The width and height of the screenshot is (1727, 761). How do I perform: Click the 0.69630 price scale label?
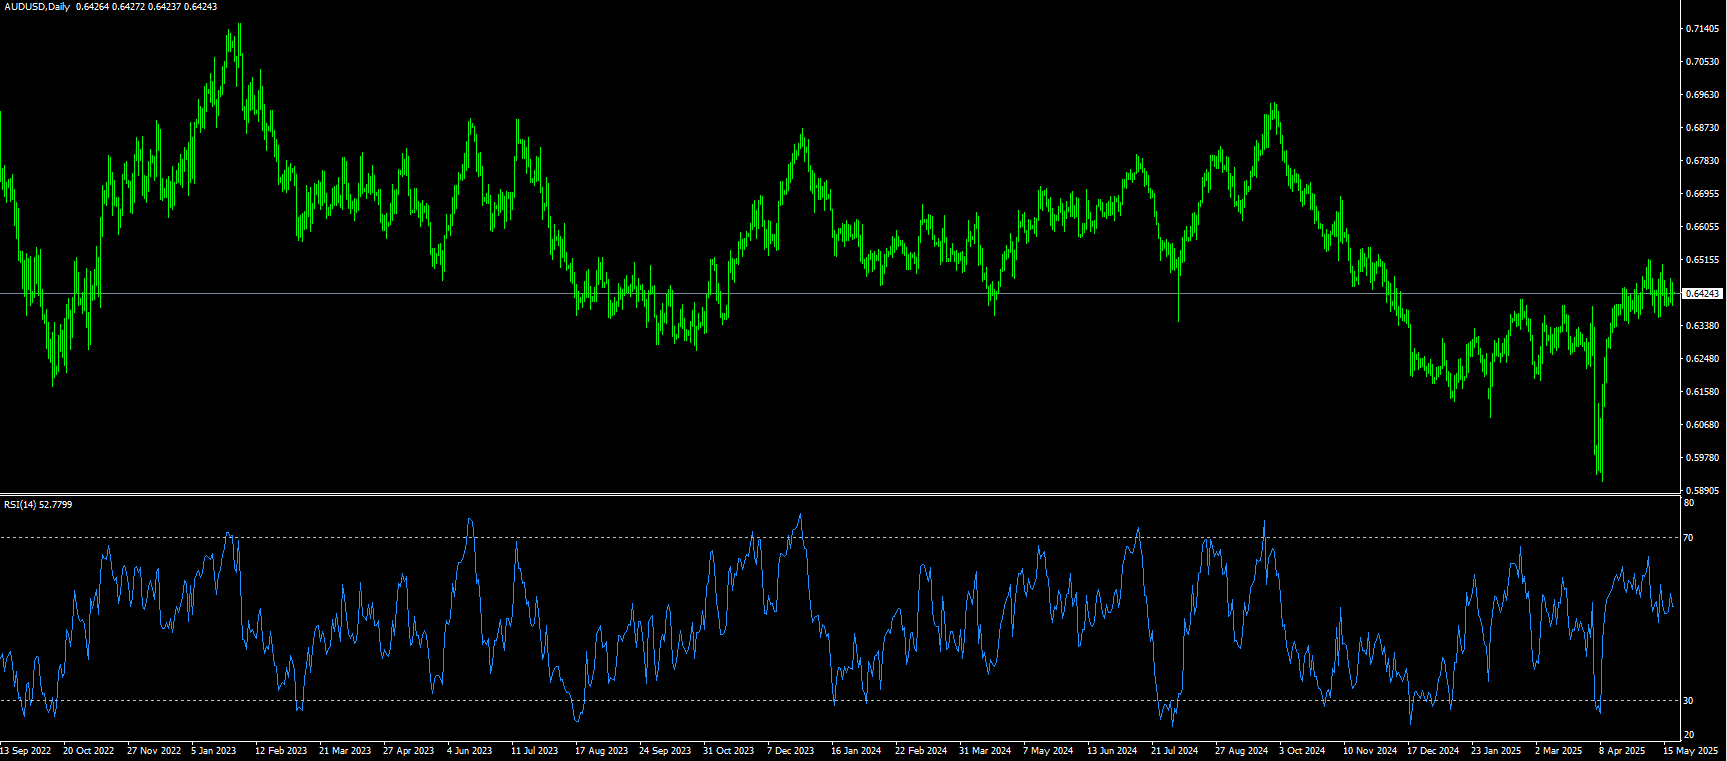1703,95
